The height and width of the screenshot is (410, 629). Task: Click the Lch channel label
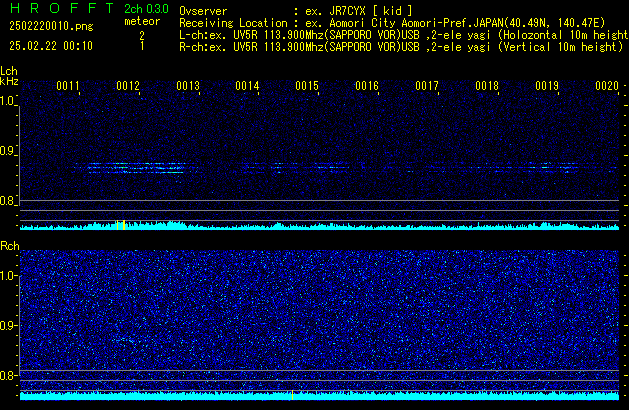[9, 71]
